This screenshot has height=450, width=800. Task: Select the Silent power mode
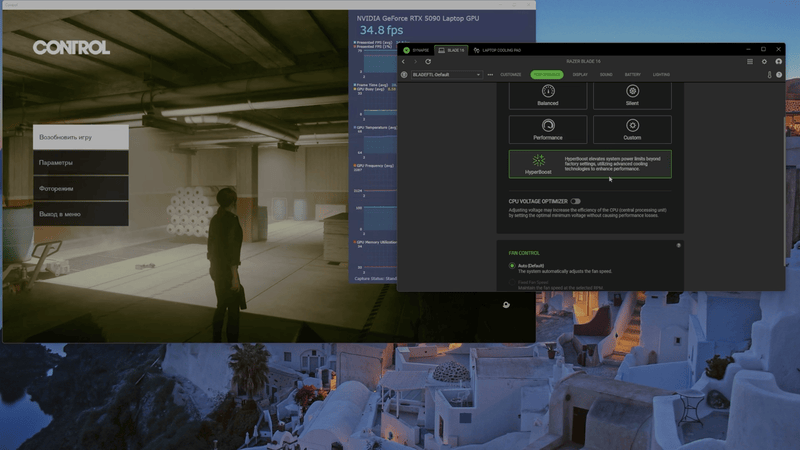click(x=632, y=95)
